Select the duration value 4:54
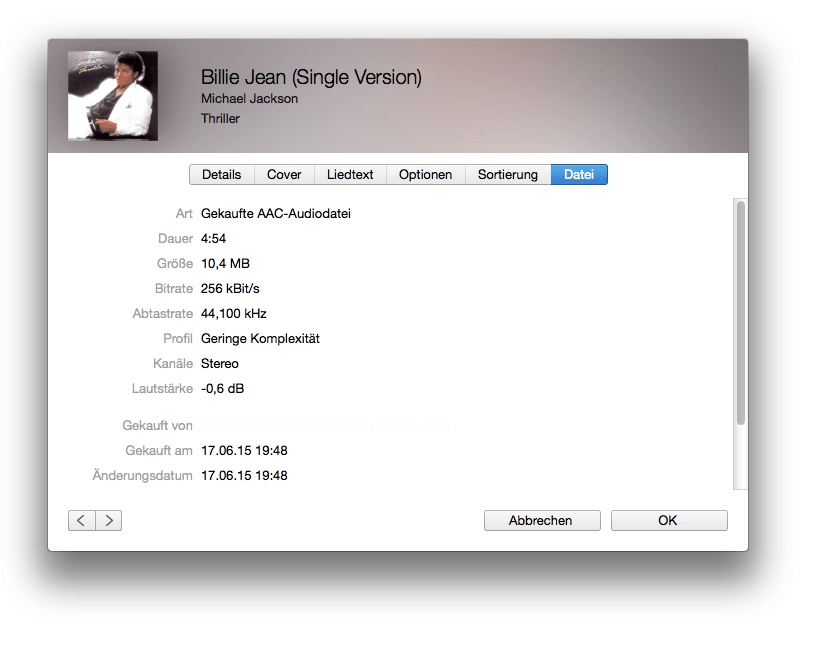This screenshot has width=819, height=650. pos(214,239)
